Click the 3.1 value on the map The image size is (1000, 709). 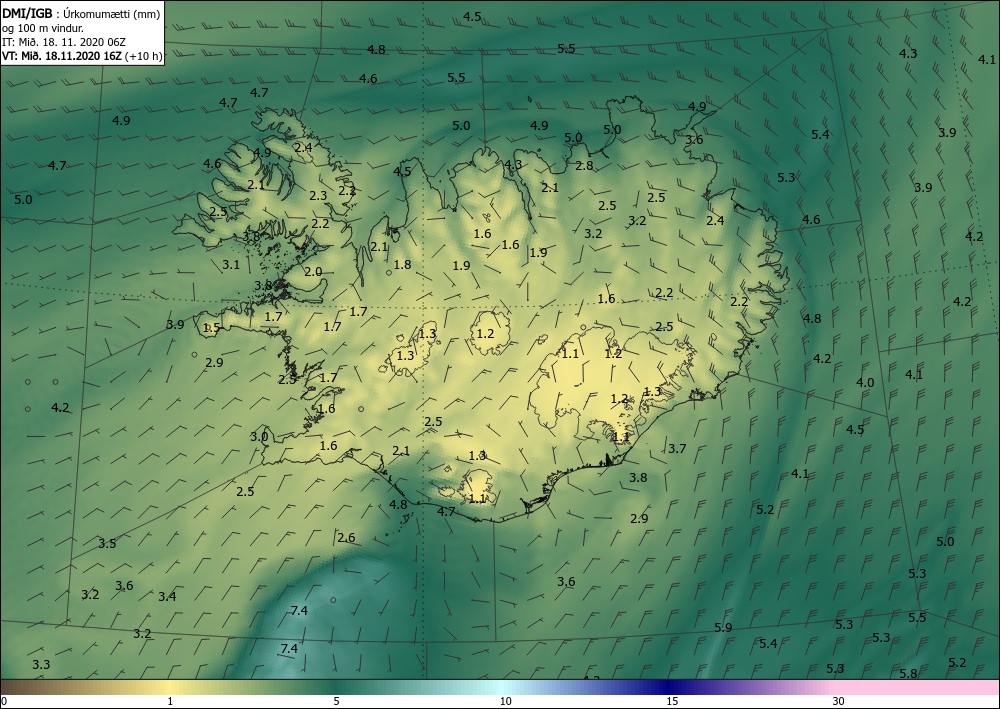[x=231, y=265]
